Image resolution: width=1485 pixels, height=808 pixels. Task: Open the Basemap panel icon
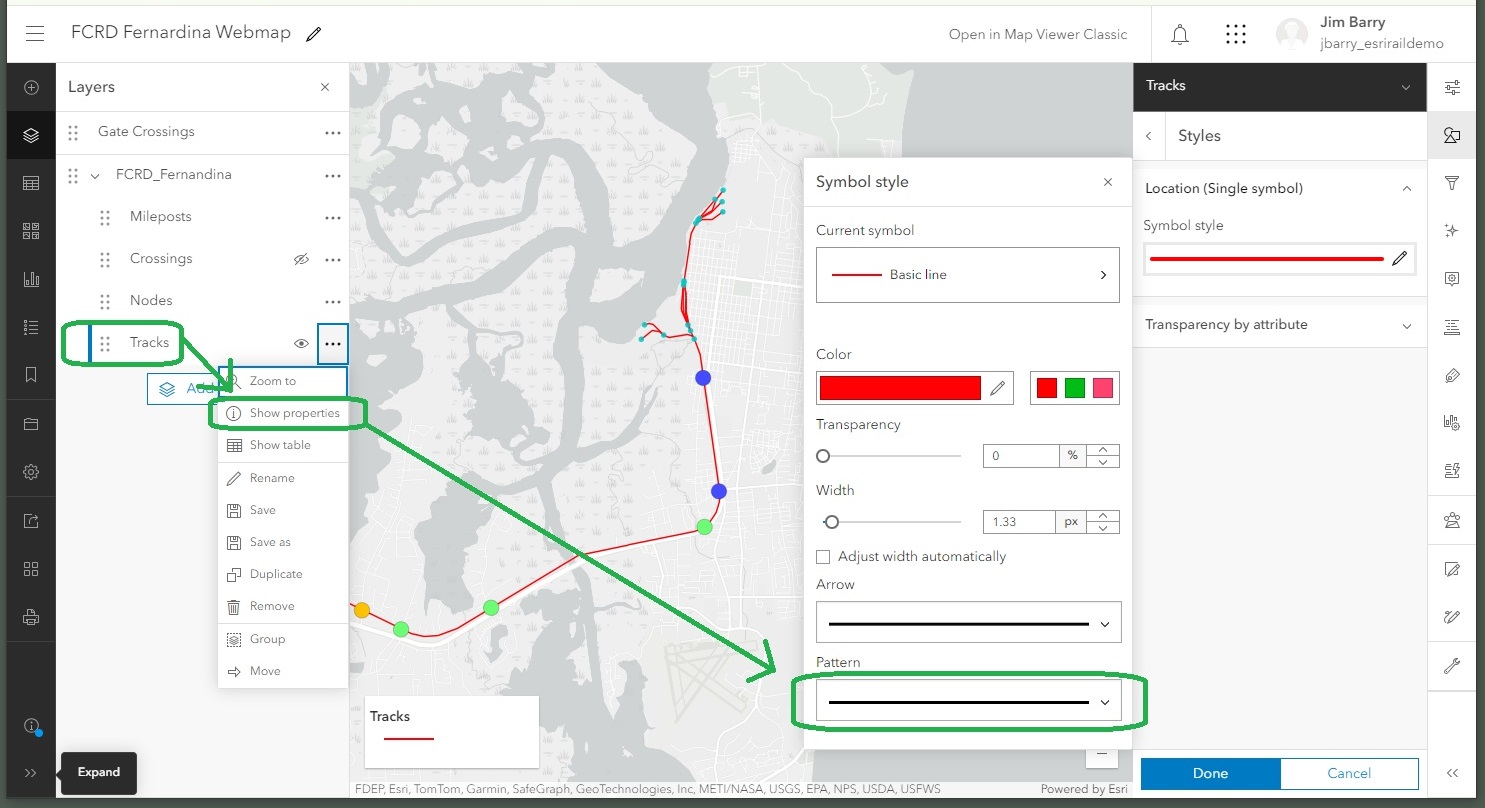tap(31, 230)
